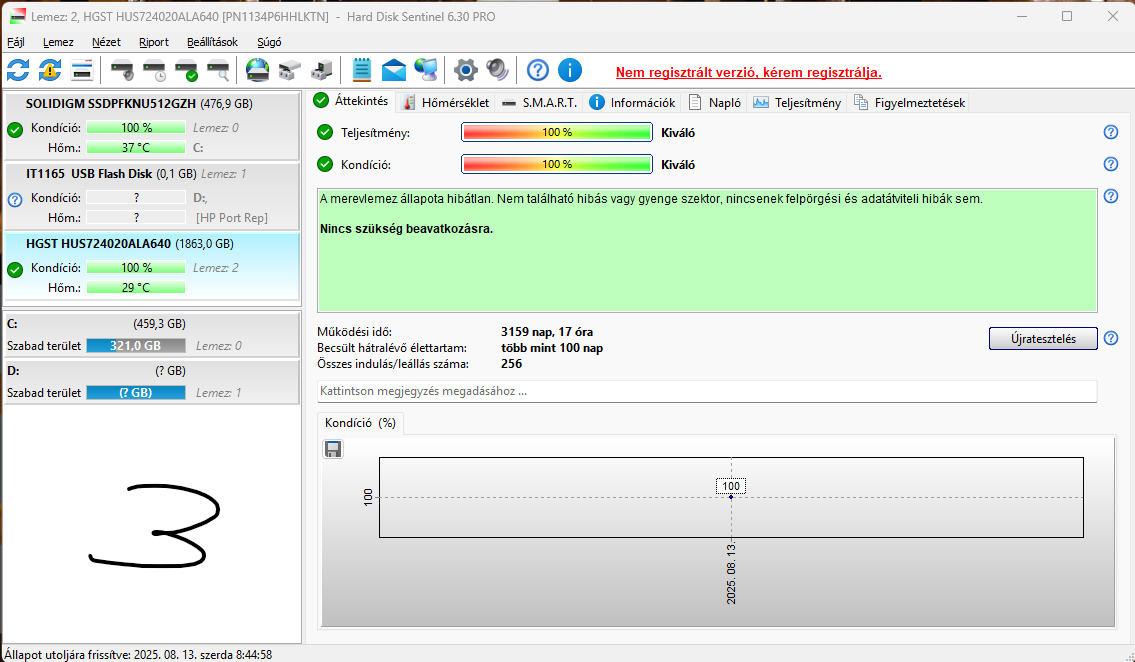Open the Riport menu

click(x=153, y=42)
